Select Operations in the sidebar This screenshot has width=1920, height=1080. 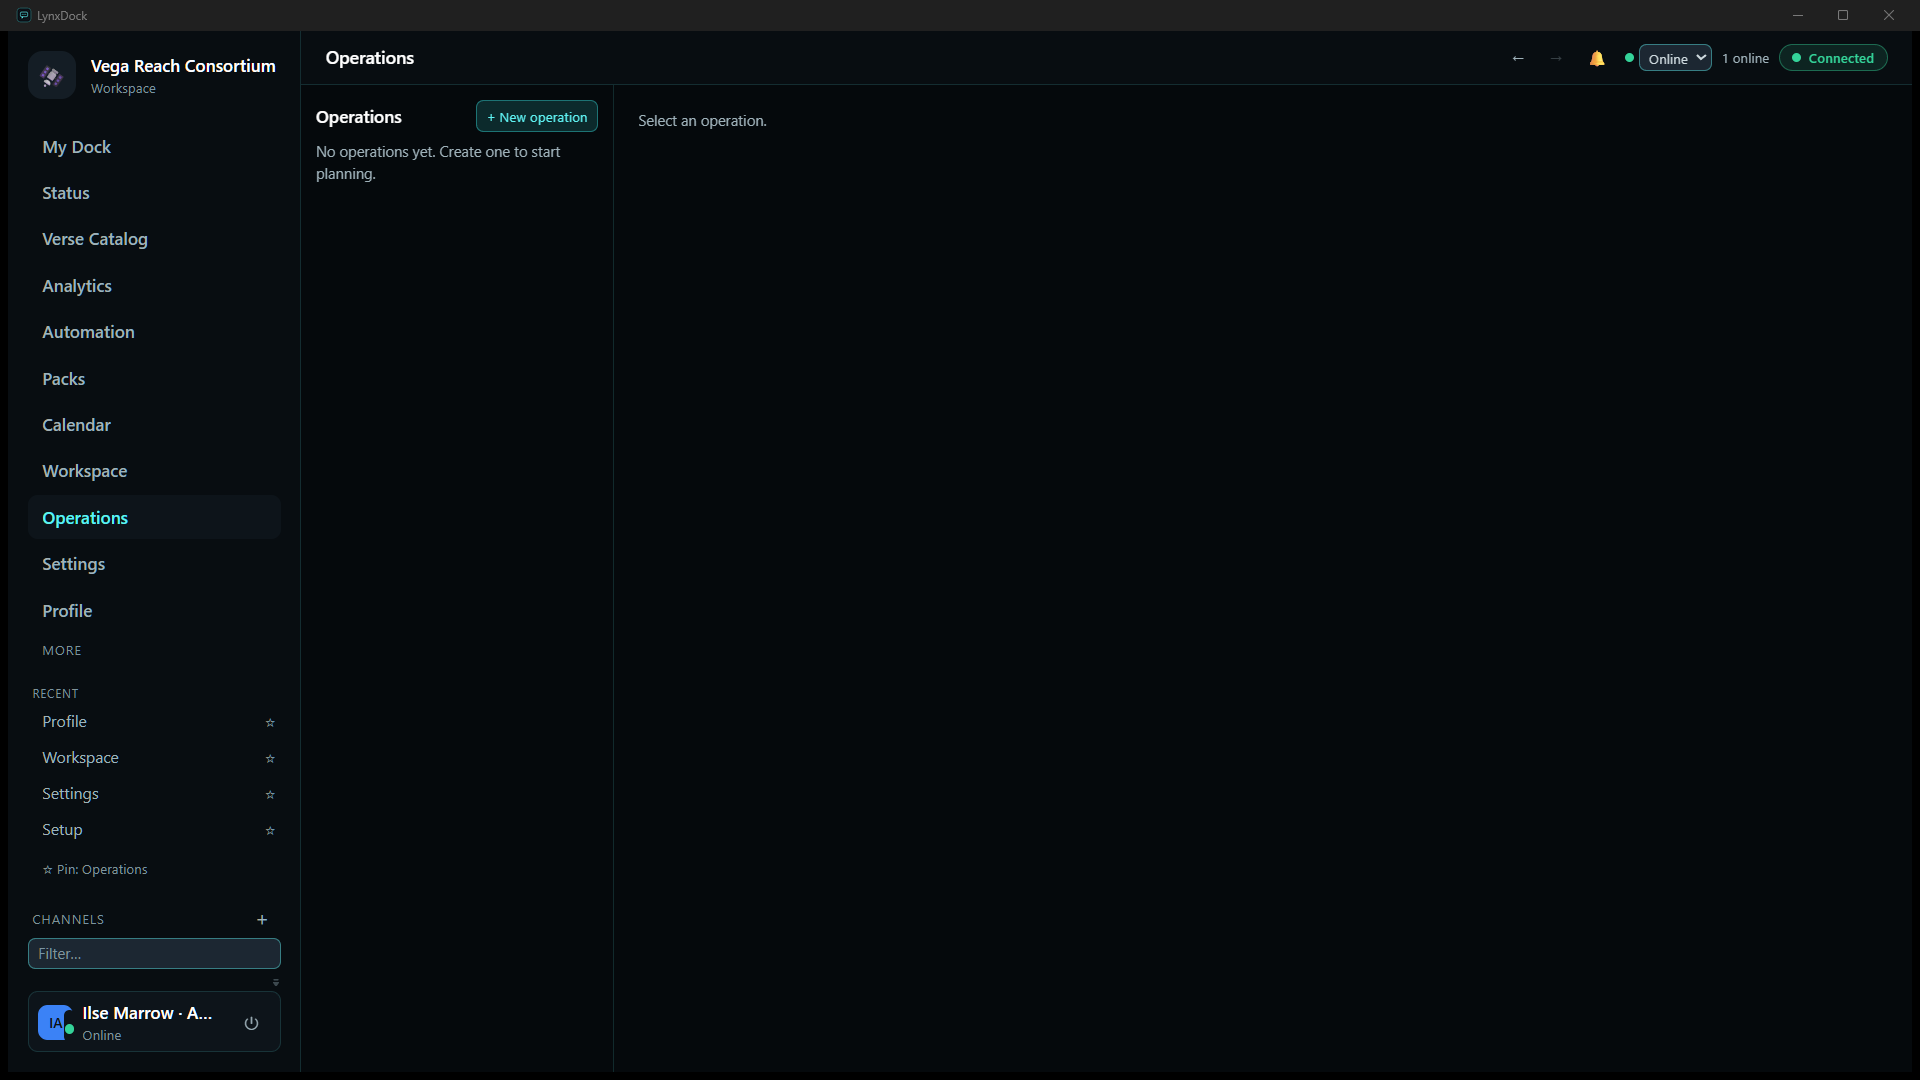point(154,518)
